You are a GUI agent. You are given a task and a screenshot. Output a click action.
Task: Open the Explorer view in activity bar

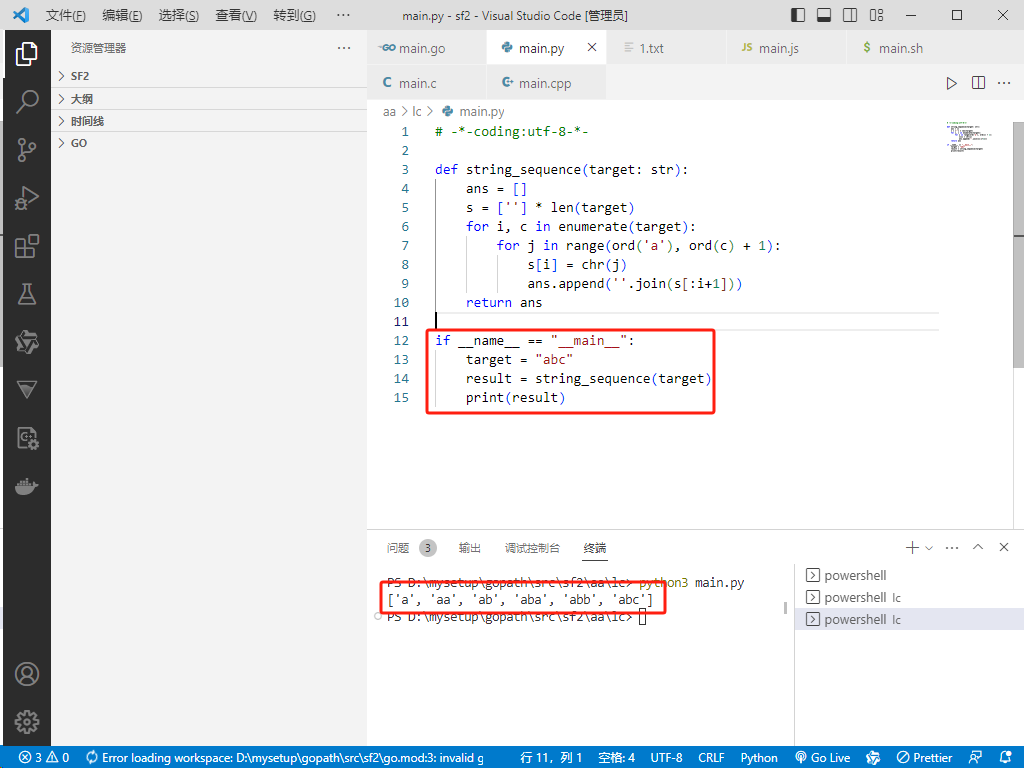click(27, 54)
